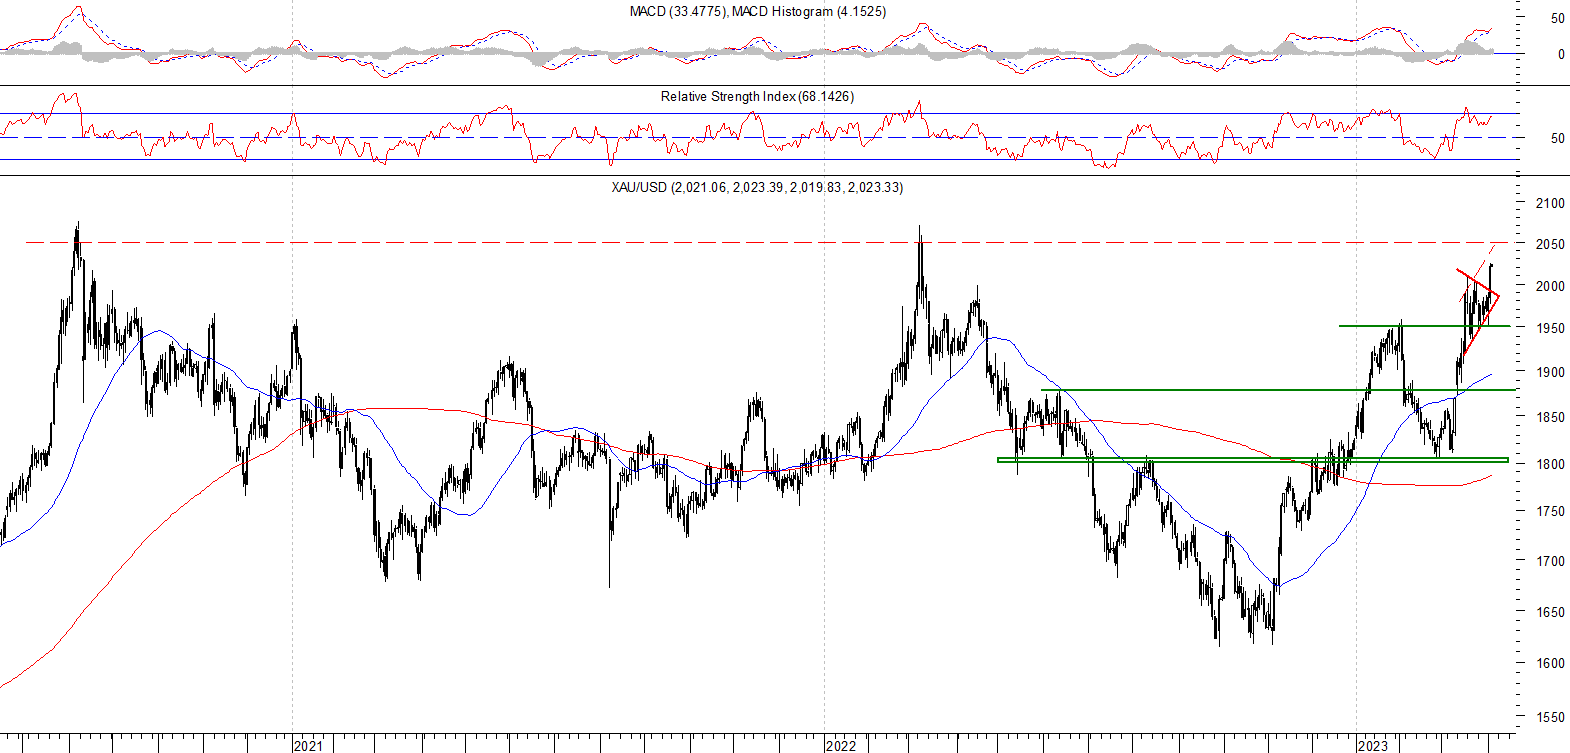The image size is (1570, 753).
Task: Select the green support rectangle at 1800
Action: 1253,460
